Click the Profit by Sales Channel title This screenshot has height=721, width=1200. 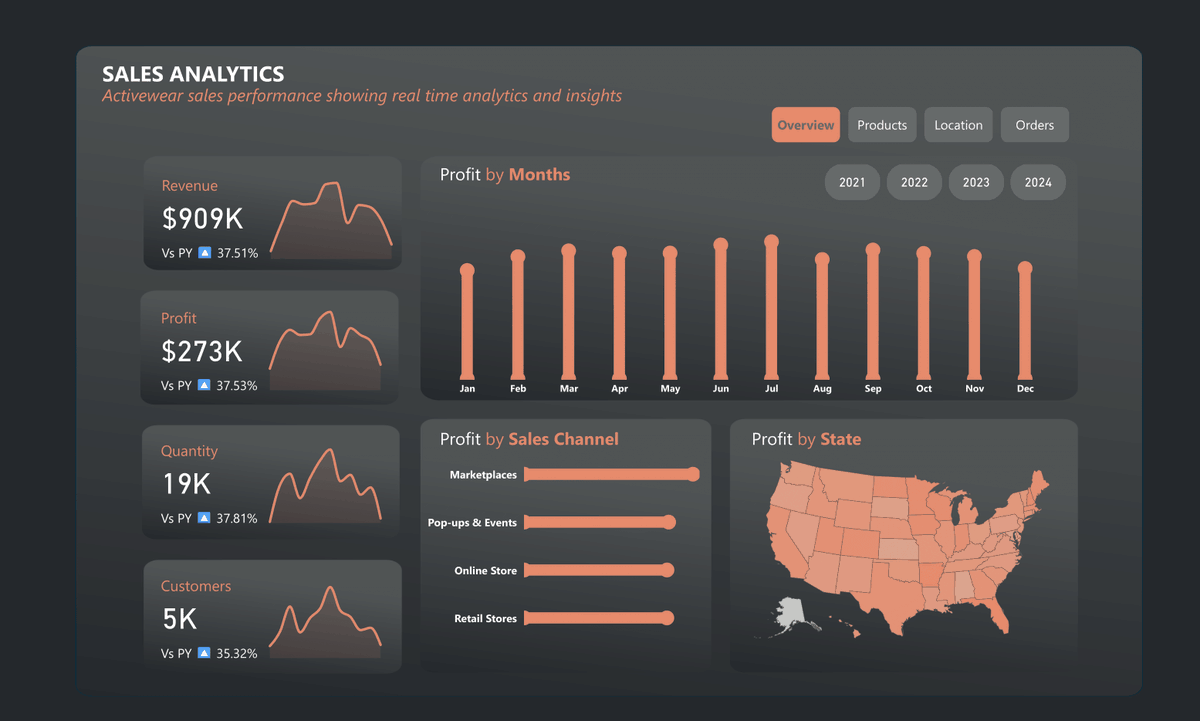(529, 439)
